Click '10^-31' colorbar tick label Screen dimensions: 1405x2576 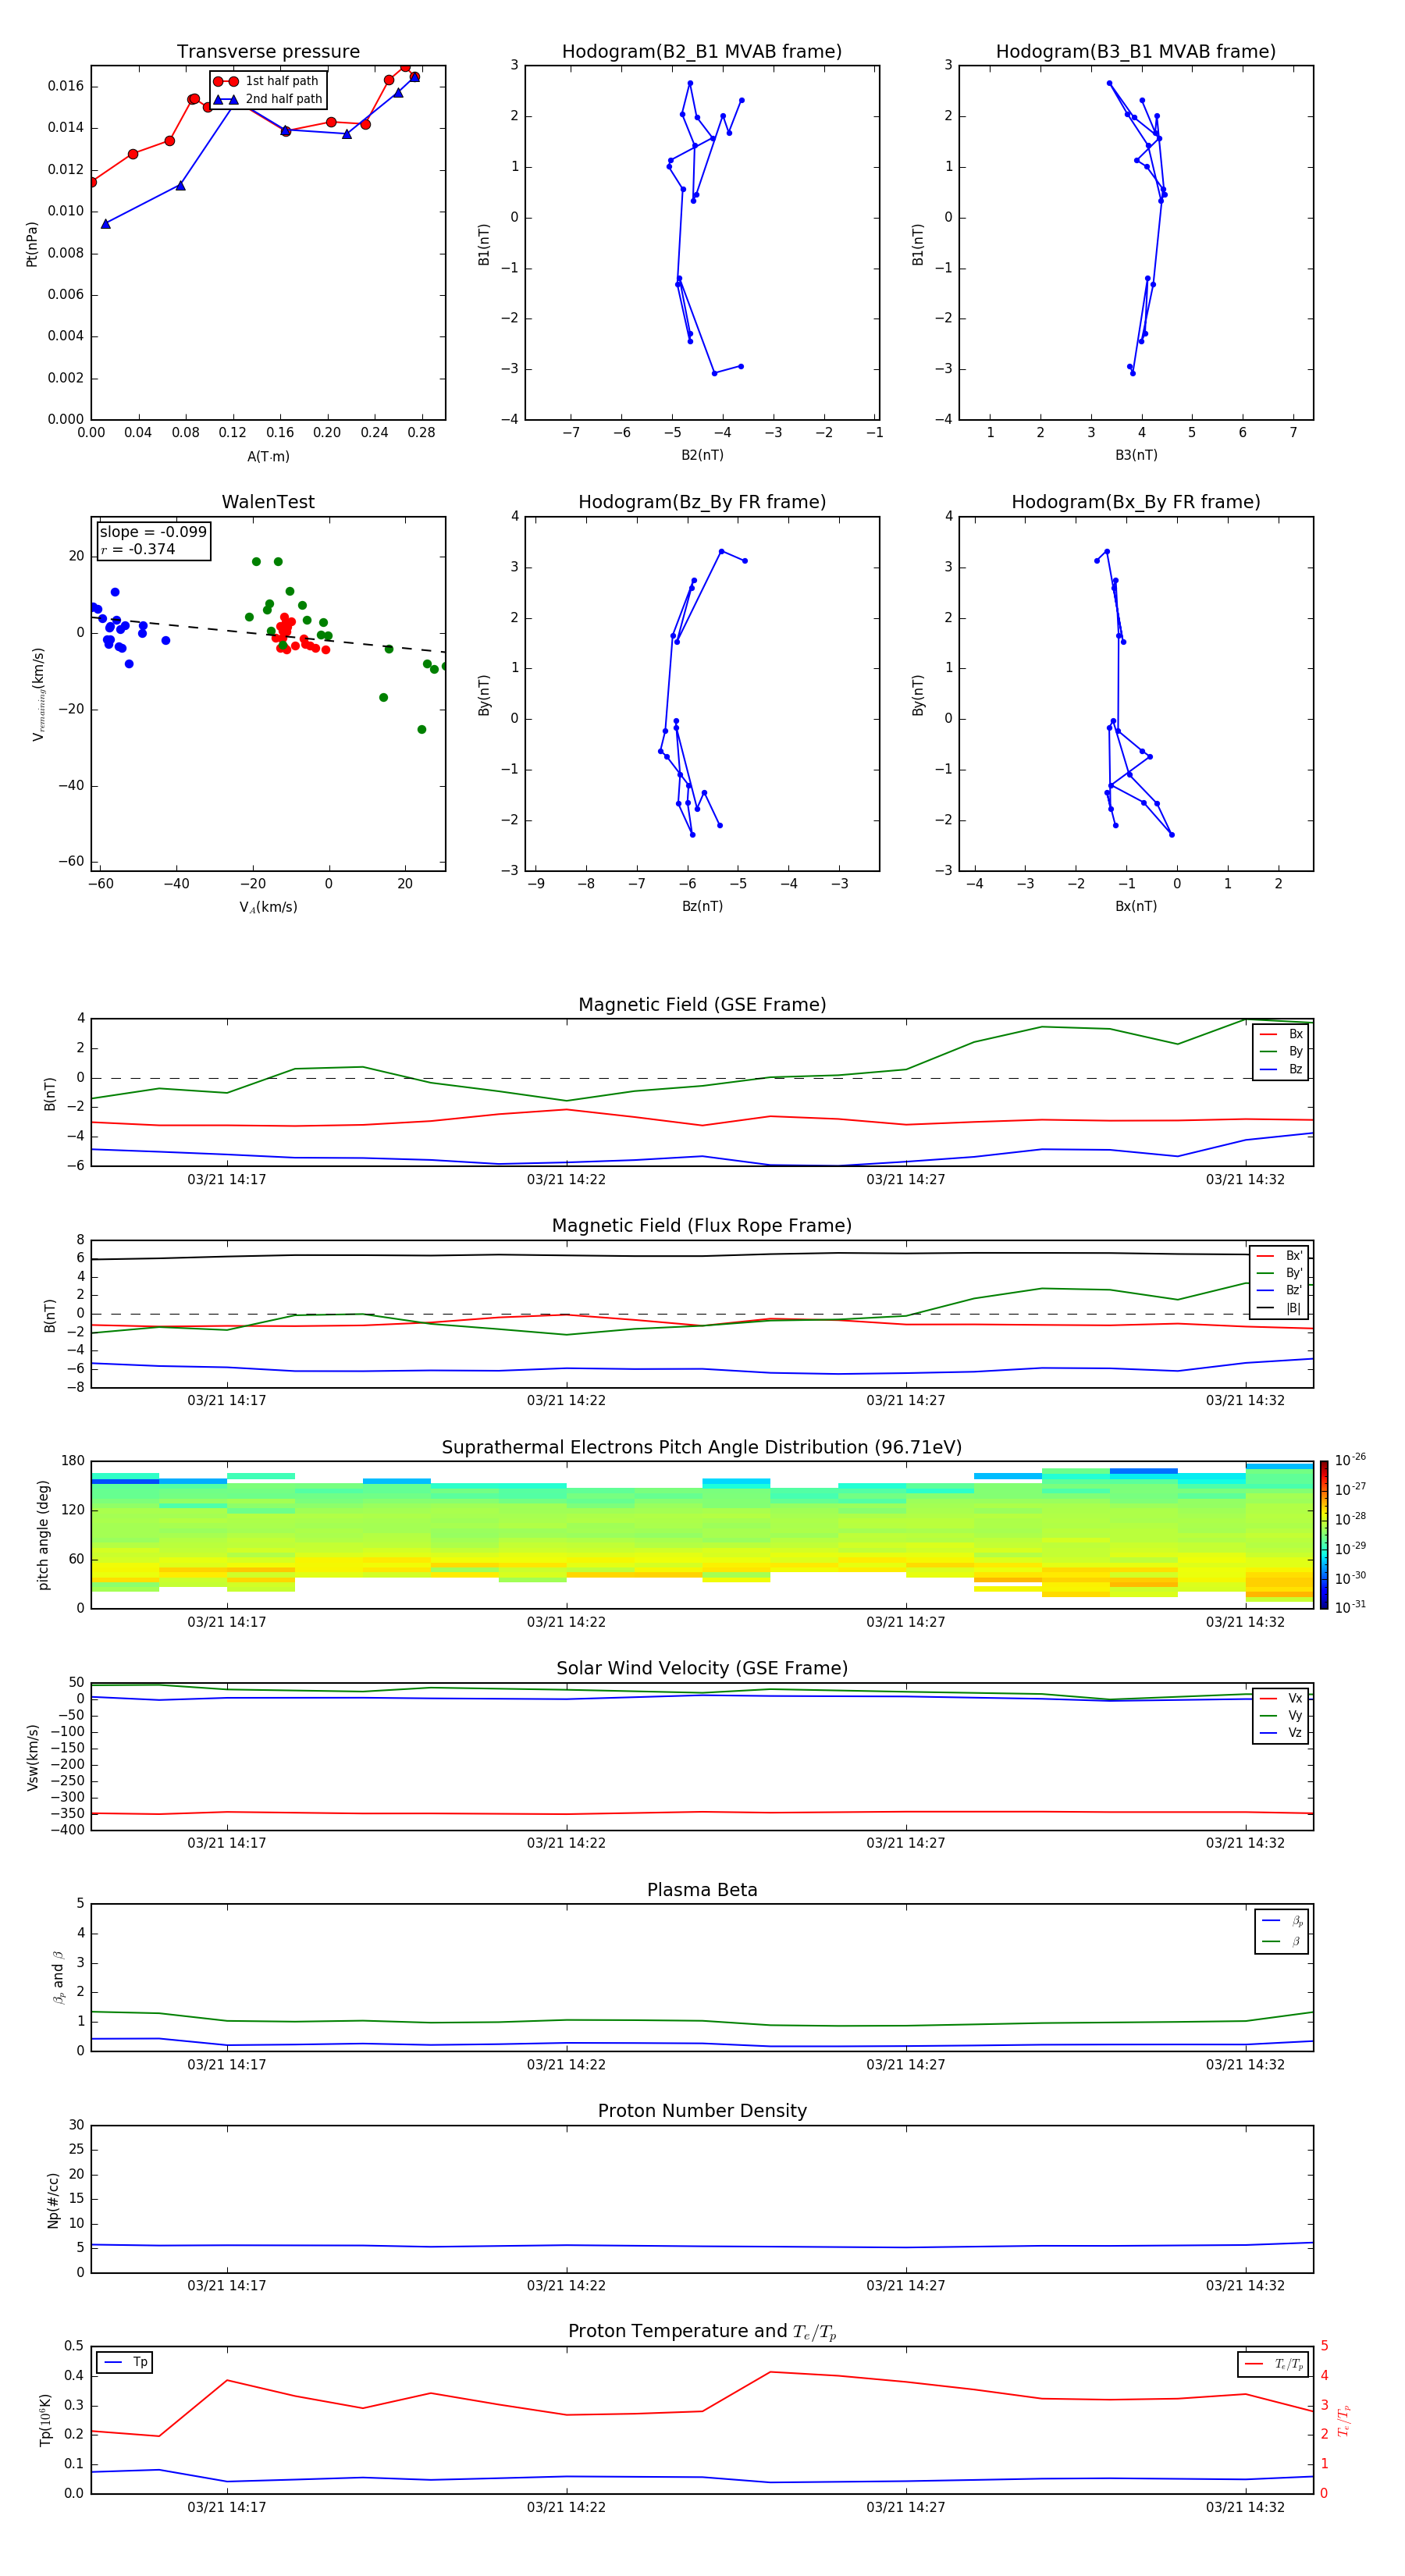click(x=1350, y=1607)
